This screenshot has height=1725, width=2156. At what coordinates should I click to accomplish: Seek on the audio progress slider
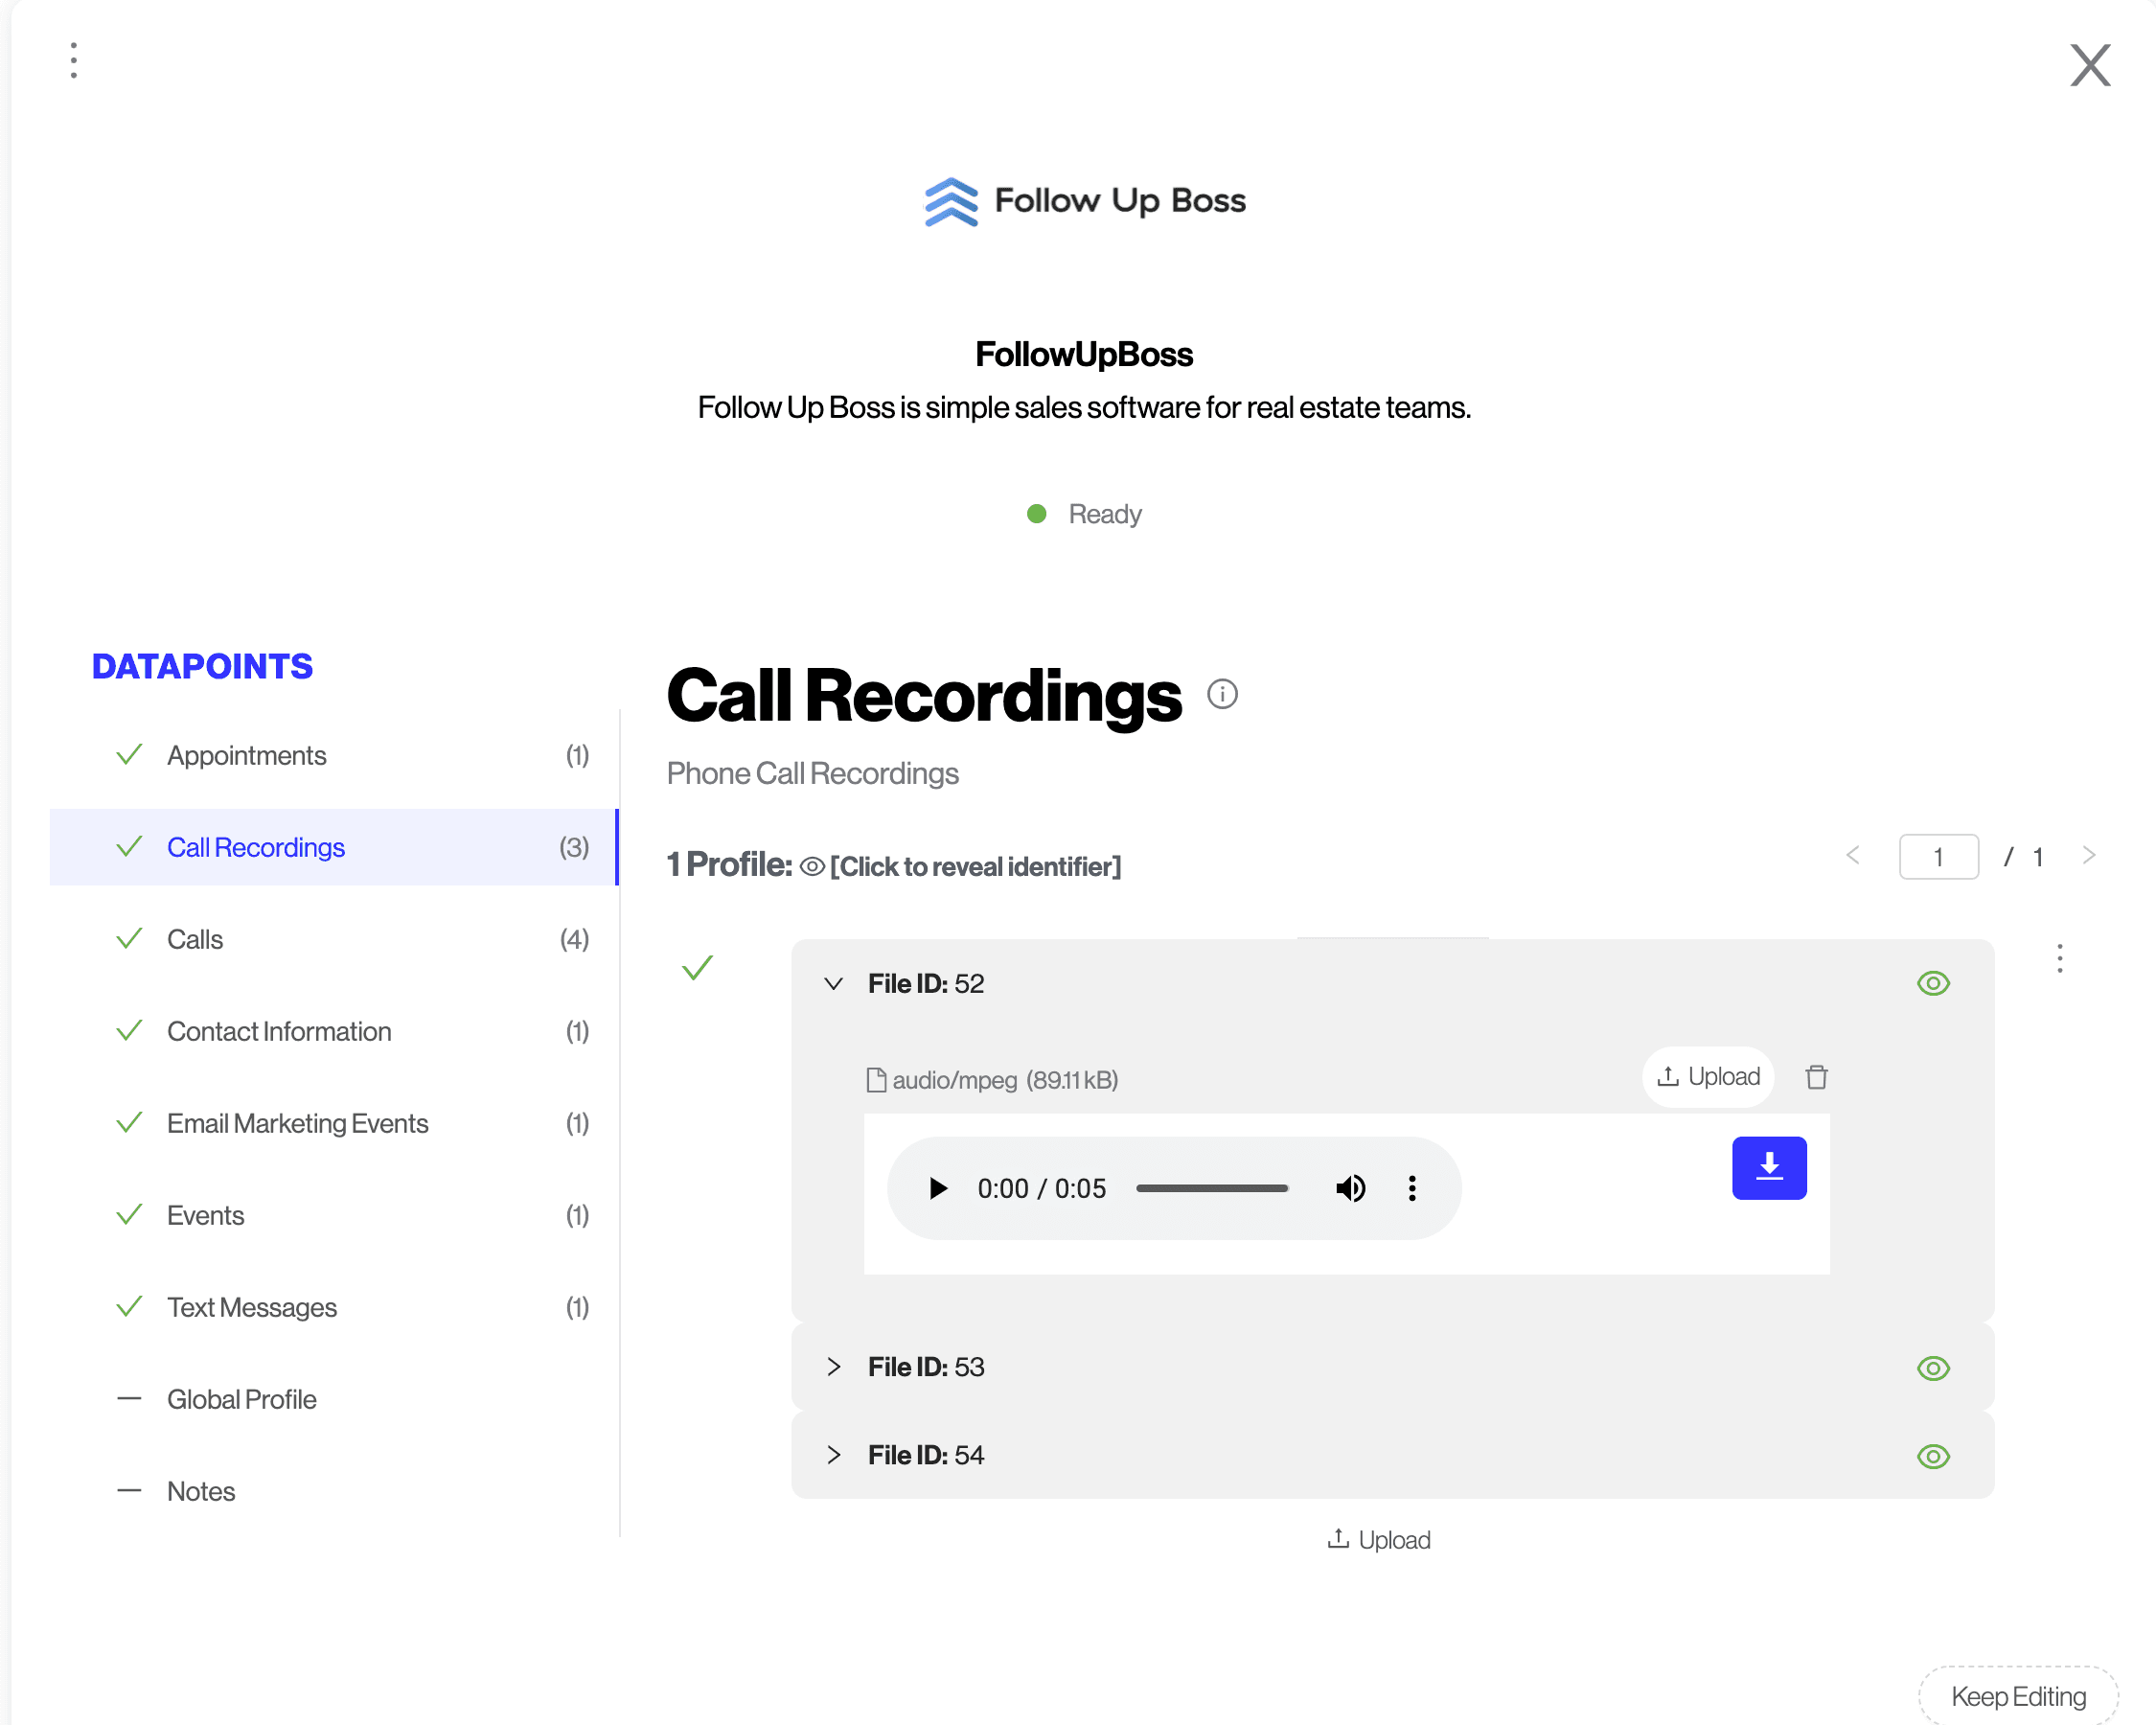1211,1188
